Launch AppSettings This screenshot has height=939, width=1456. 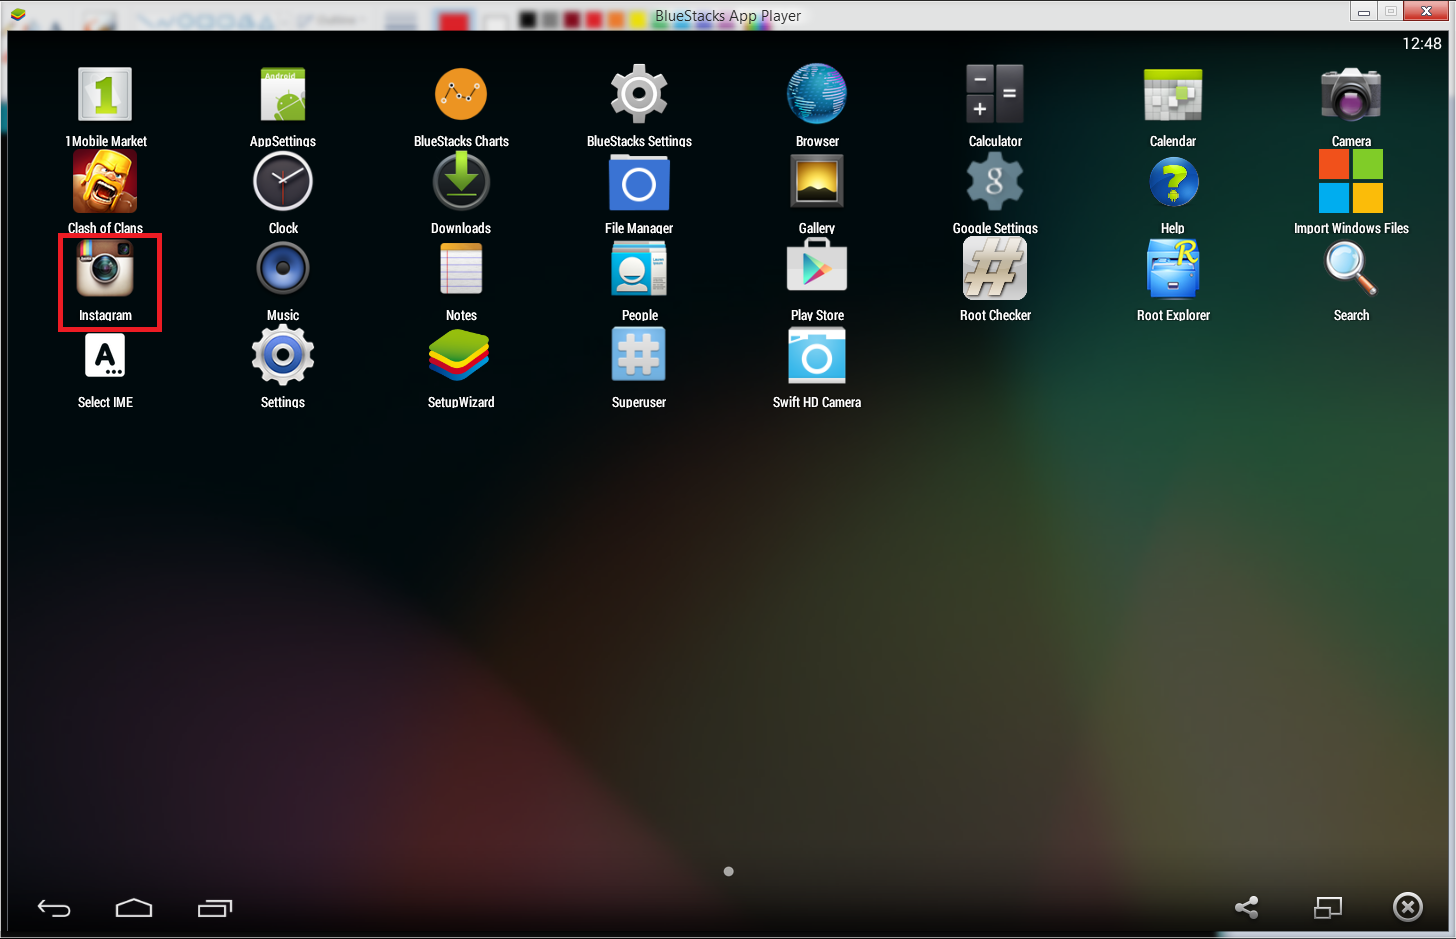pos(283,95)
